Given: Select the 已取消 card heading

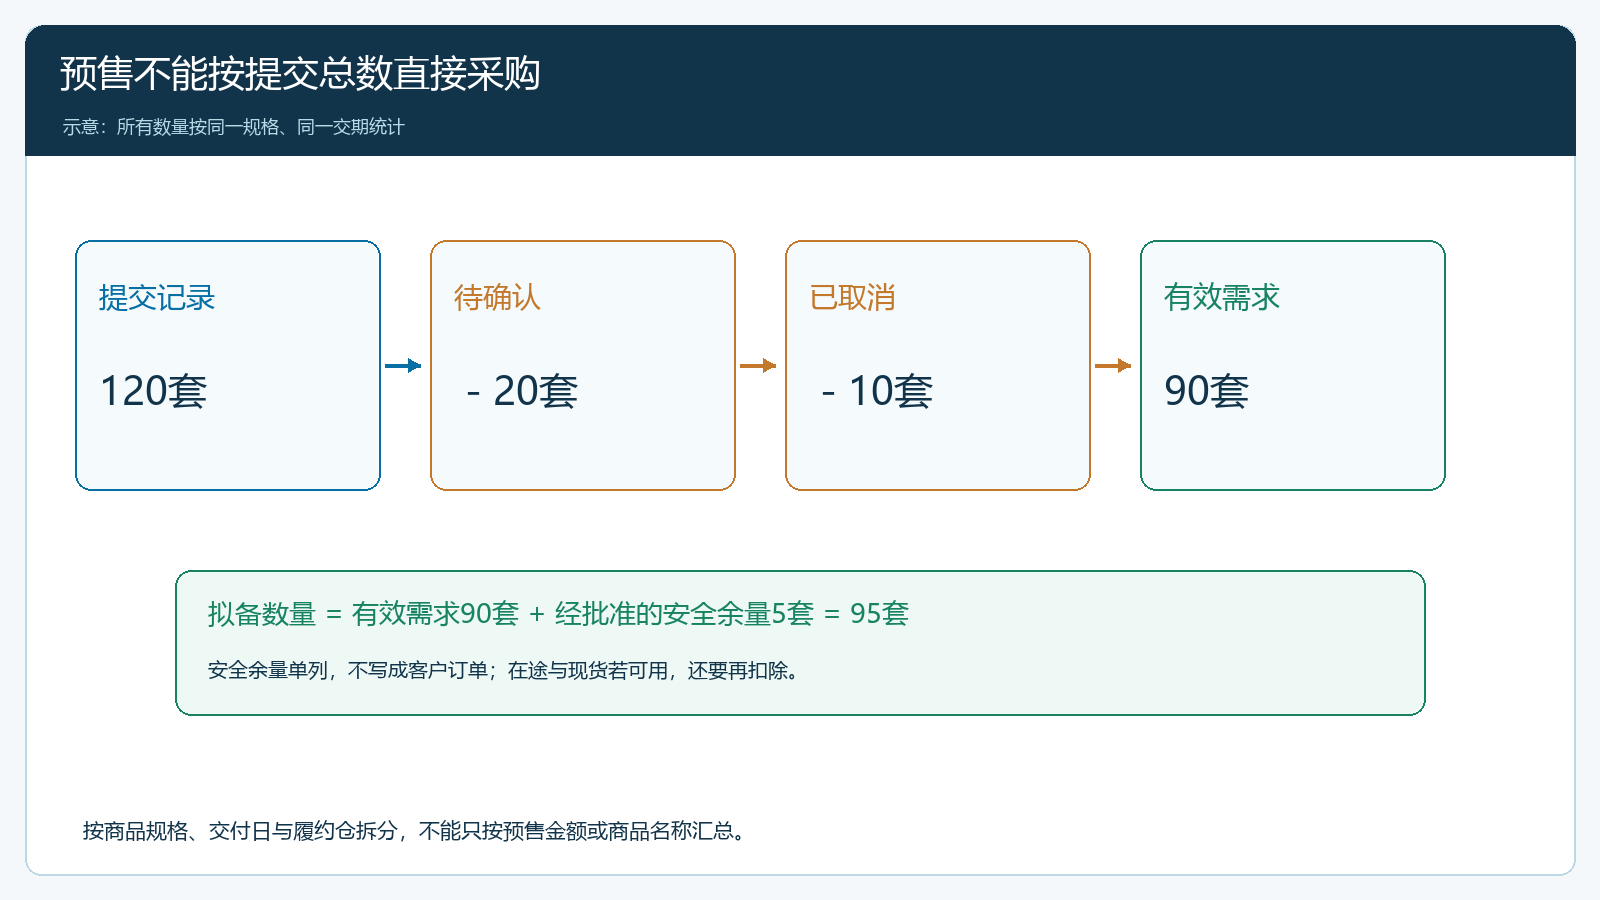Looking at the screenshot, I should [x=852, y=297].
